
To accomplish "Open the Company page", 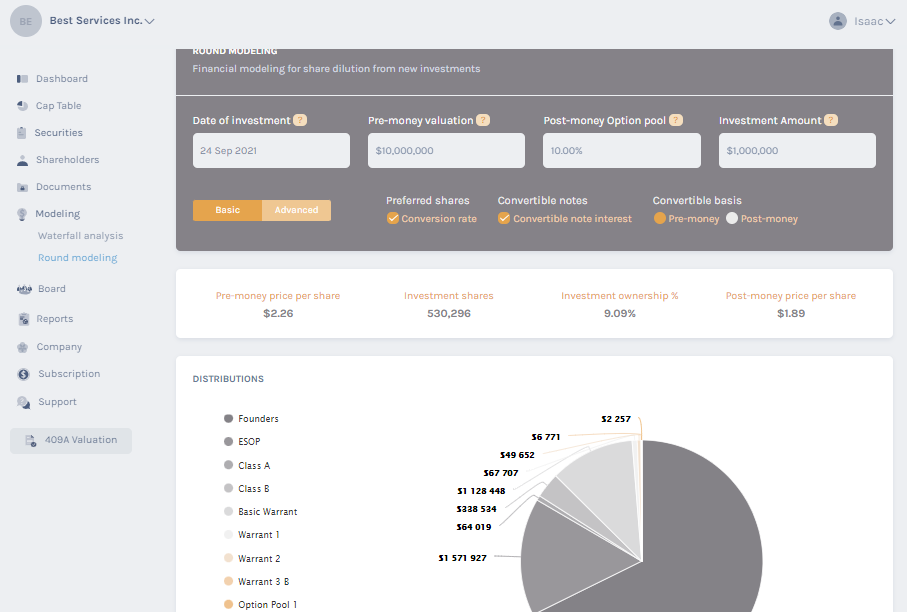I will (59, 347).
